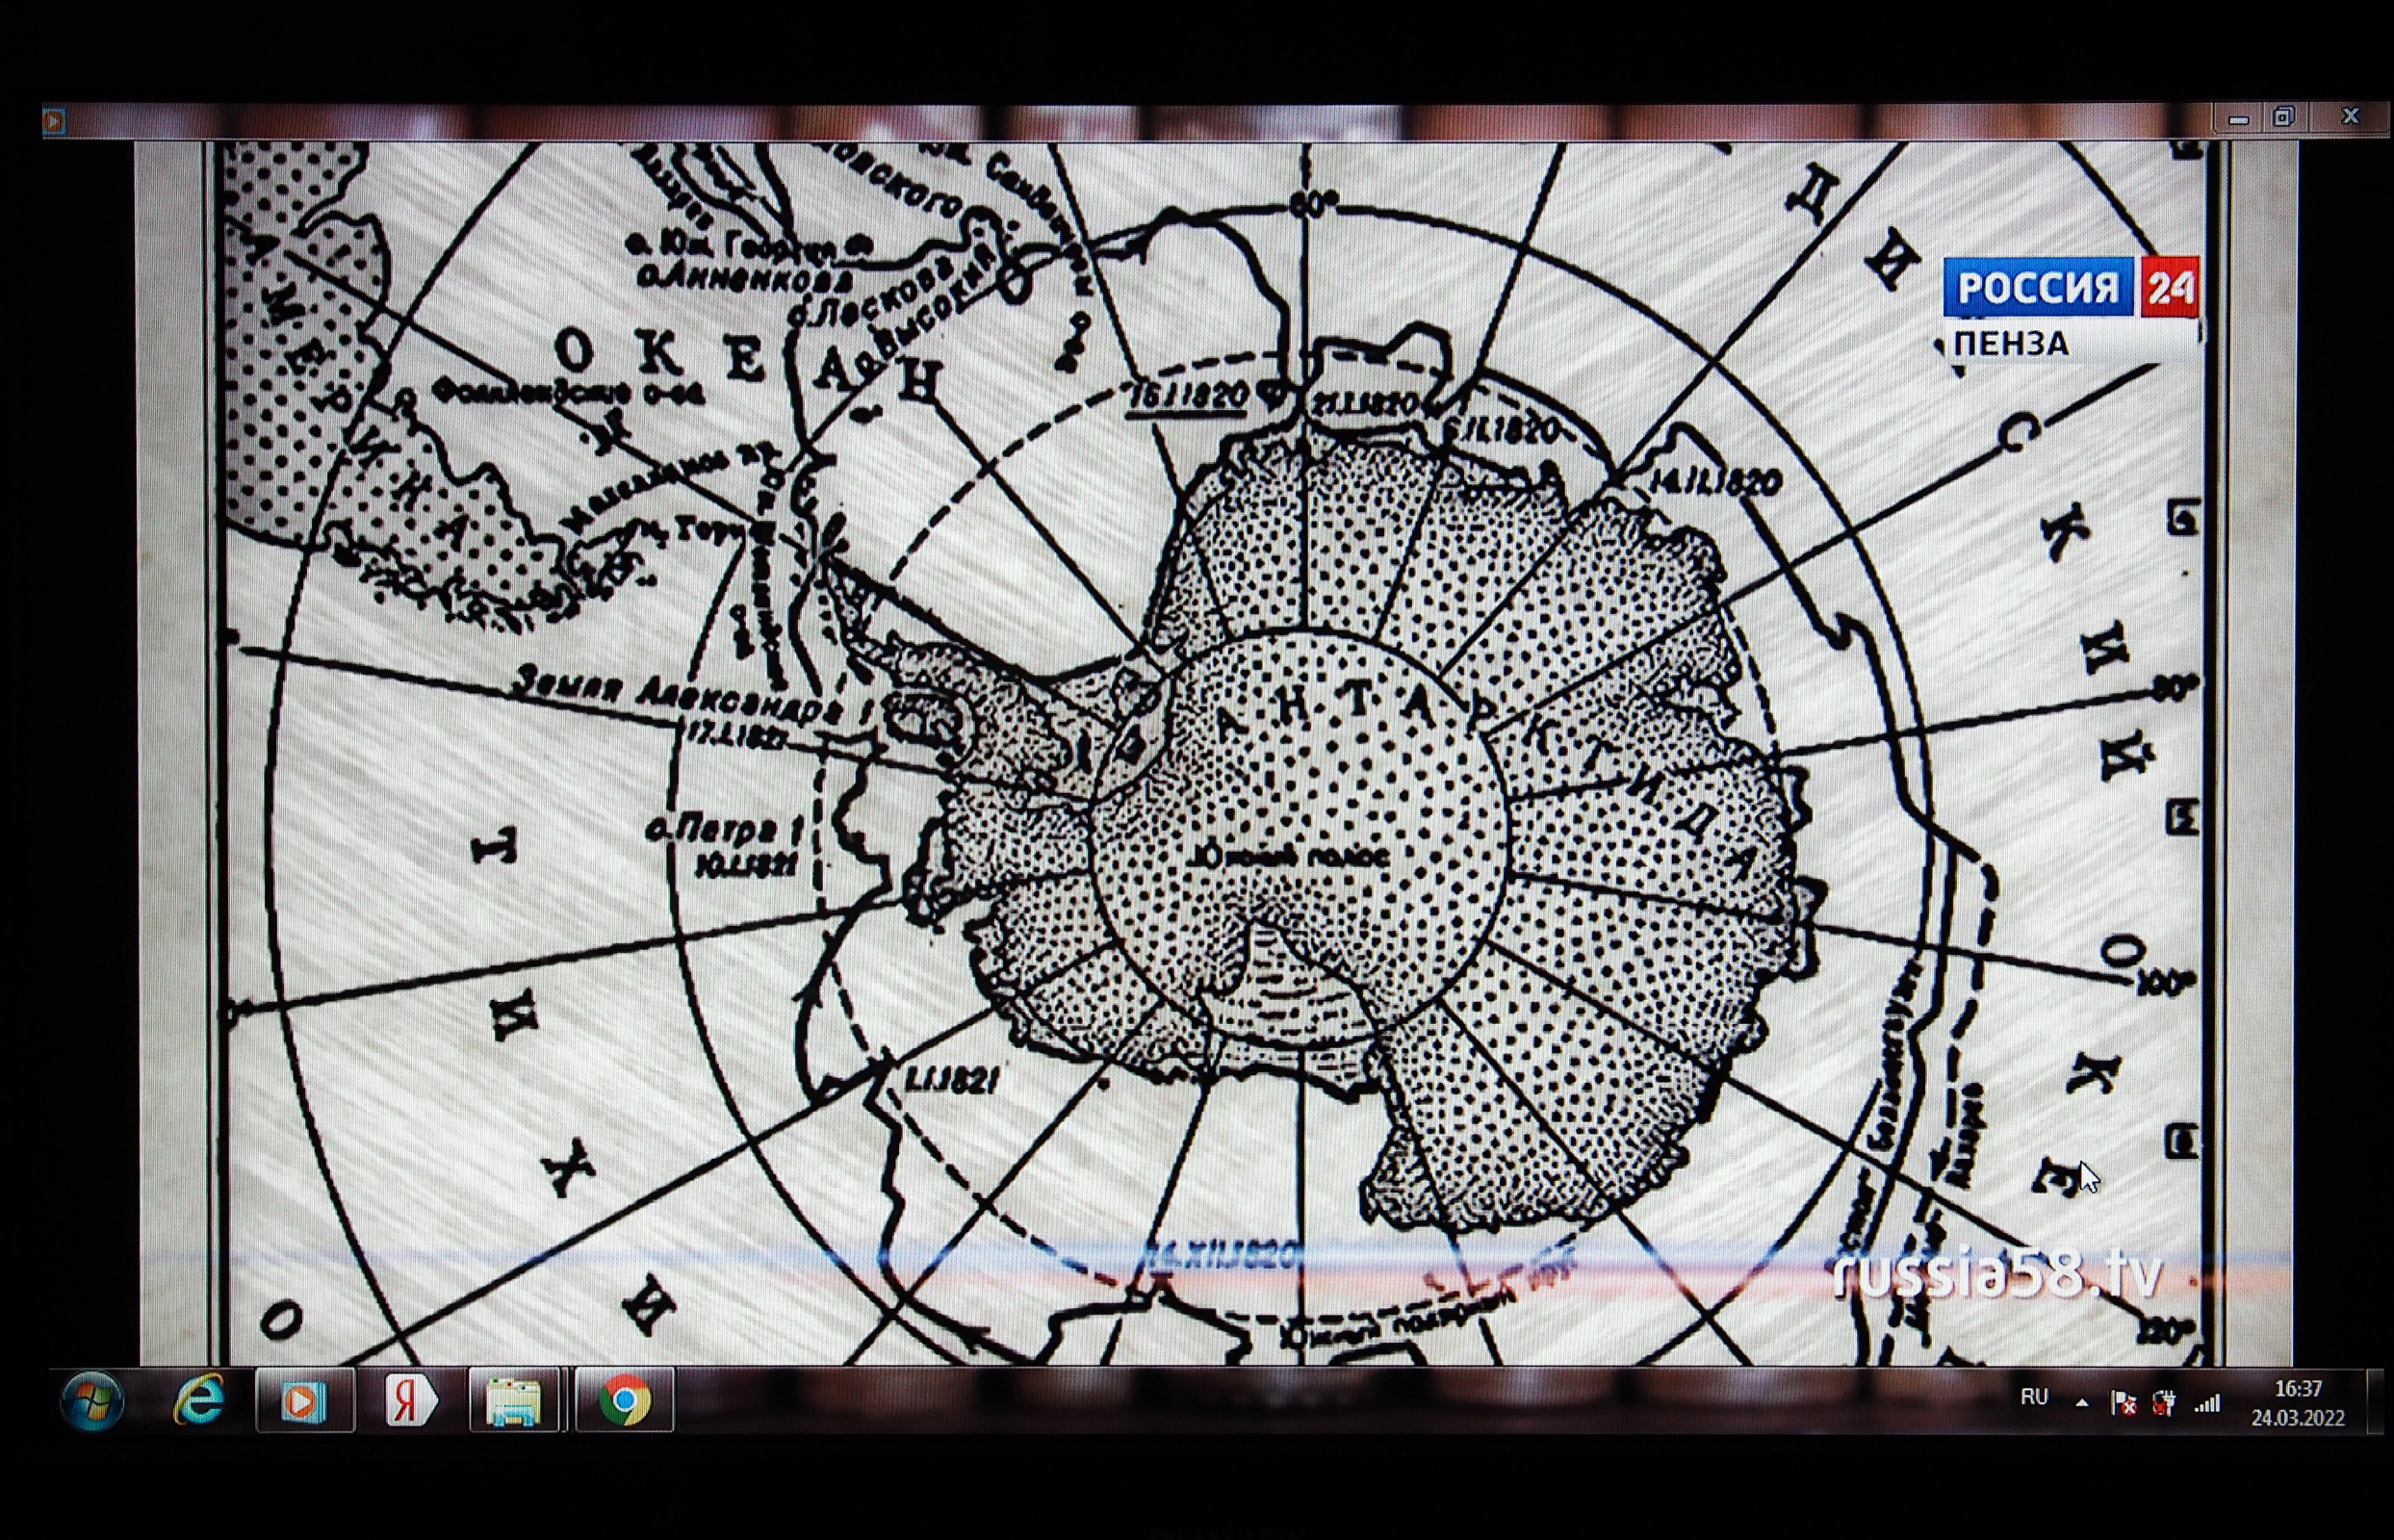
Task: Click the power plug tray icon
Action: 2163,1404
